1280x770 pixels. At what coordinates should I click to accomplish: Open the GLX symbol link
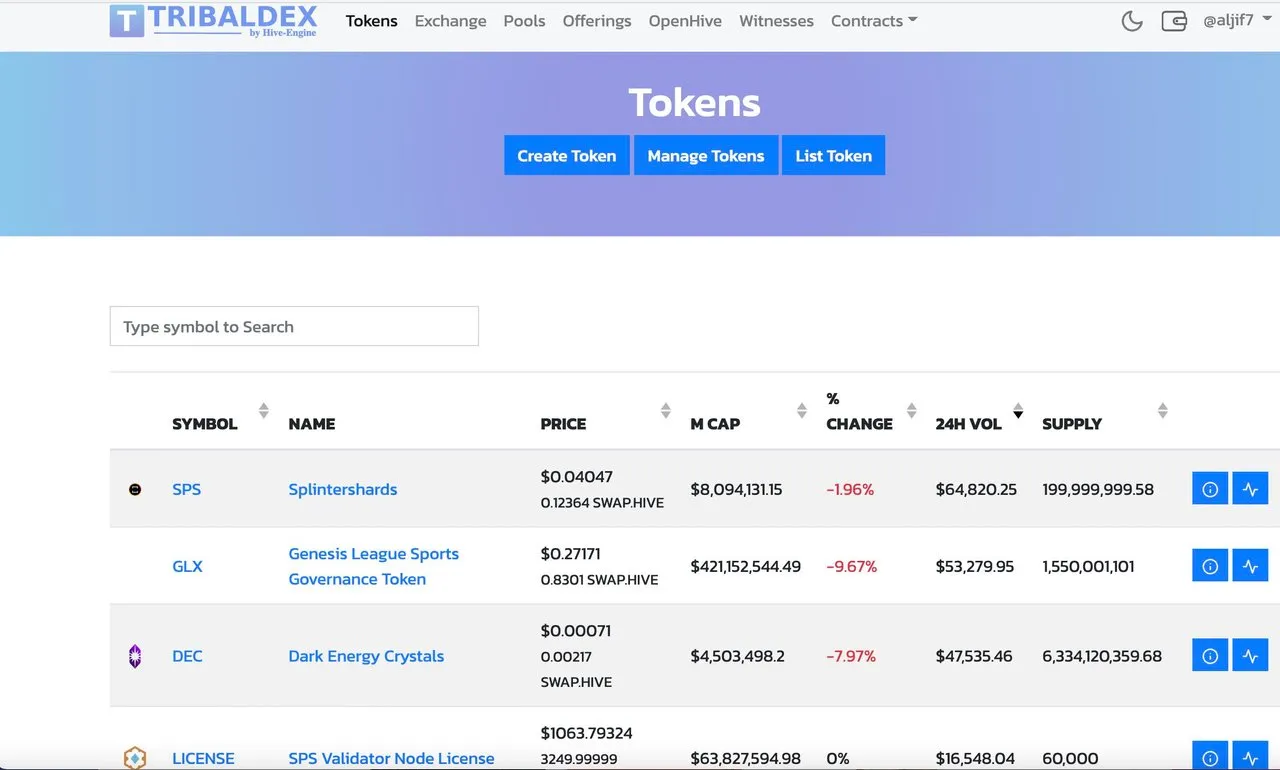tap(188, 566)
